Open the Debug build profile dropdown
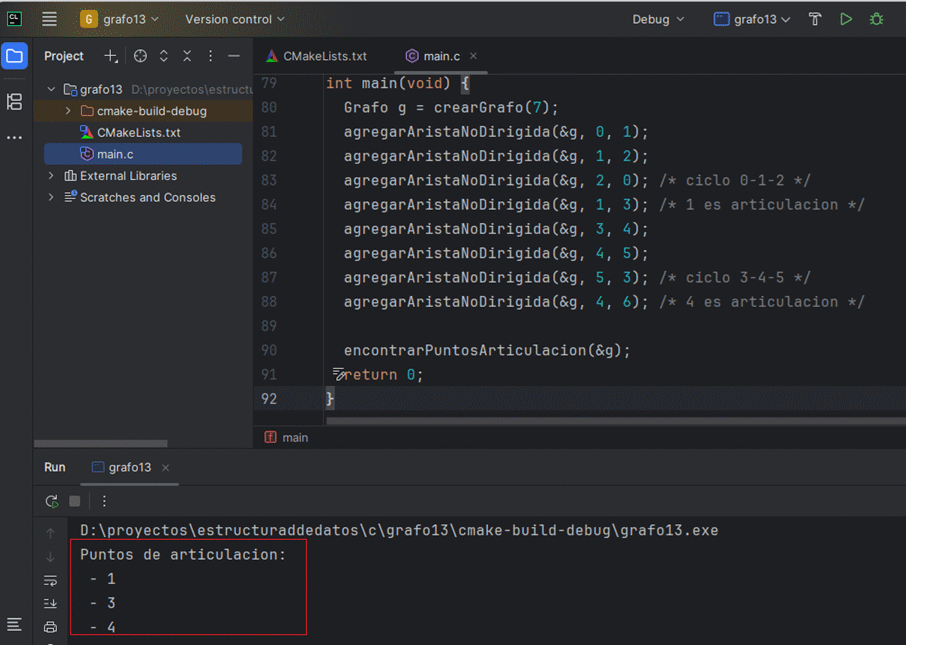Screen dimensions: 935x645 coord(658,19)
